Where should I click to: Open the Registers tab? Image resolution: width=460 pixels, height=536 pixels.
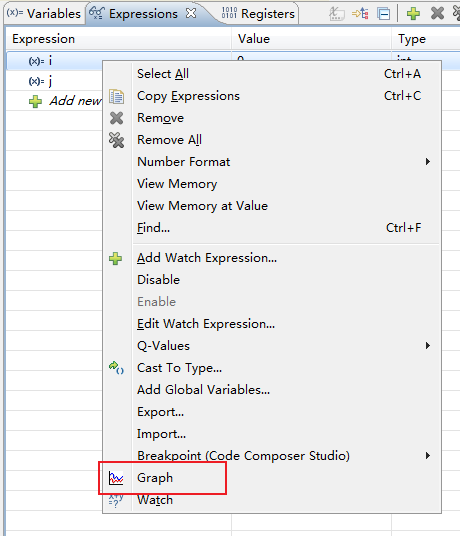(258, 14)
